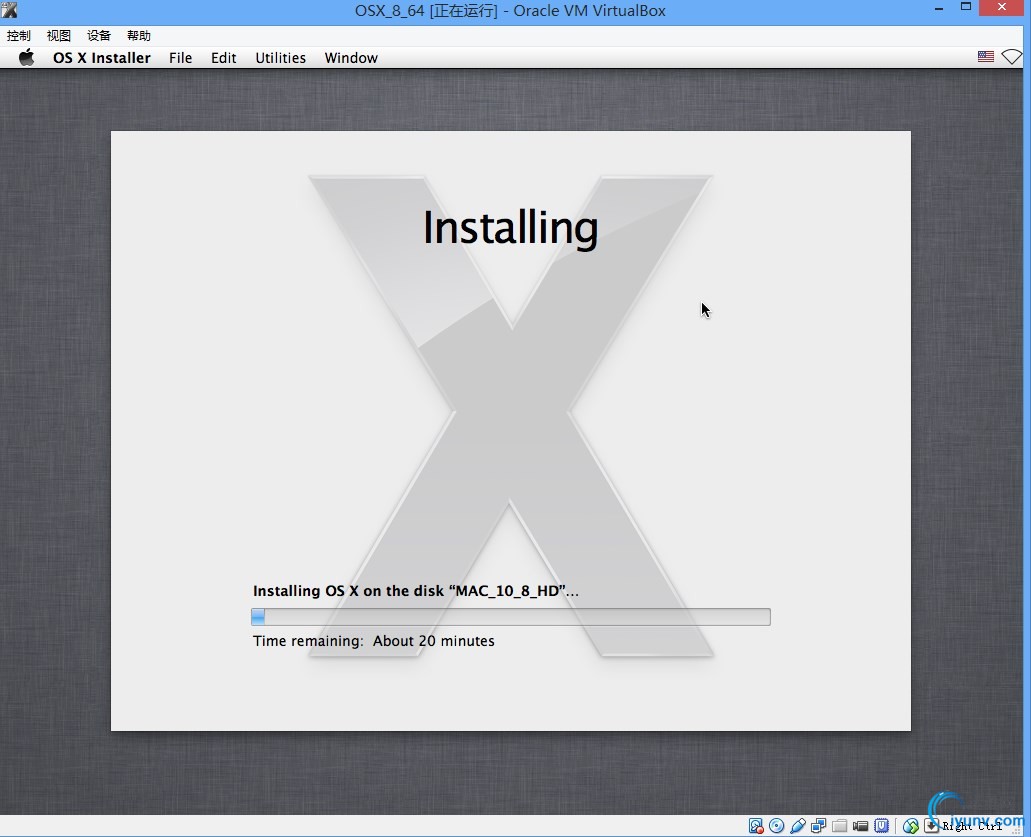Viewport: 1031px width, 837px height.
Task: Minimize the VirtualBox window
Action: (939, 8)
